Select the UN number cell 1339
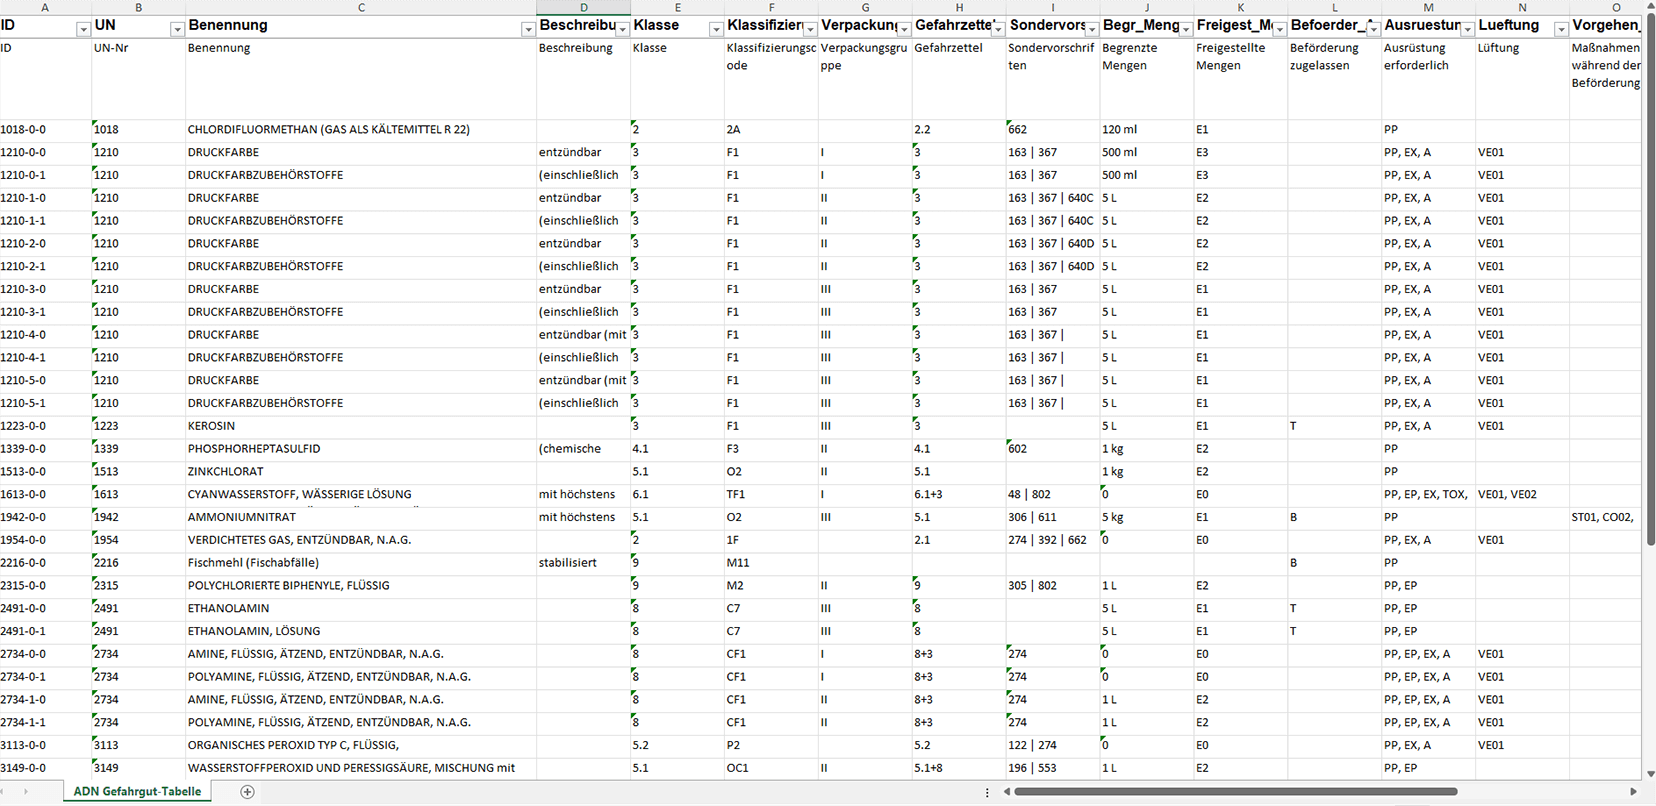 pos(138,449)
